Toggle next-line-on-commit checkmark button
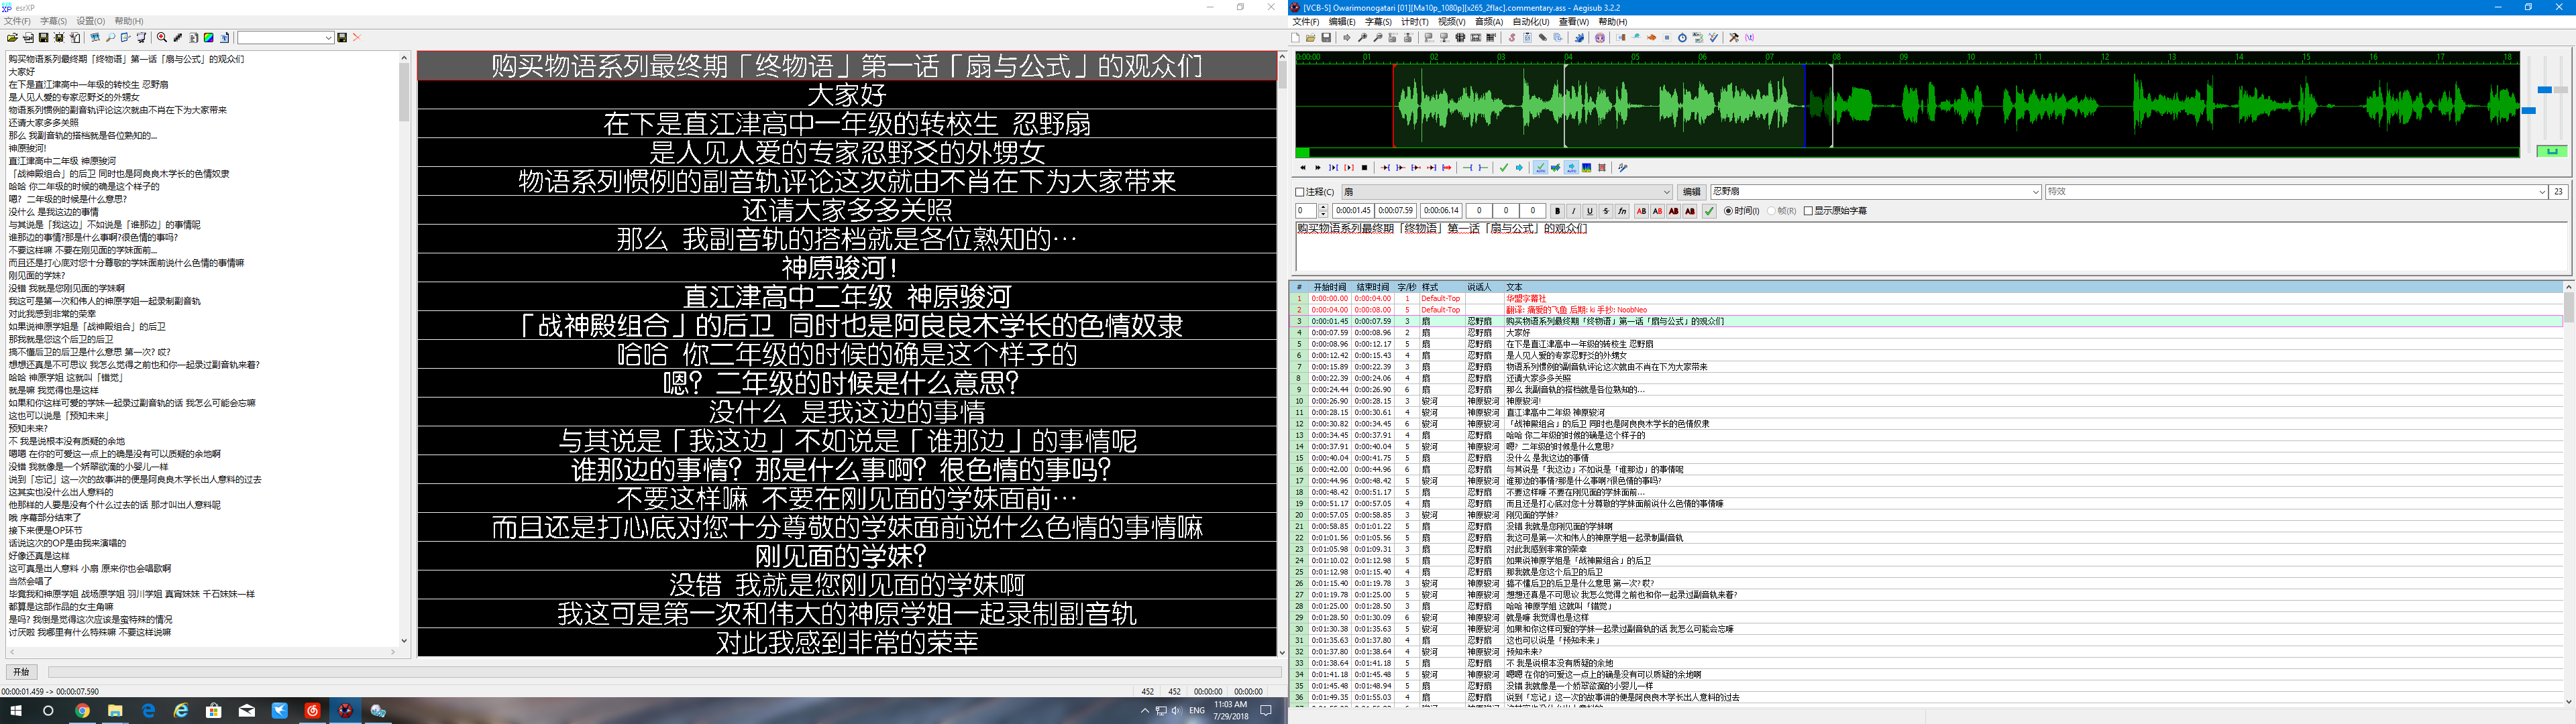Image resolution: width=2576 pixels, height=724 pixels. pos(1556,168)
